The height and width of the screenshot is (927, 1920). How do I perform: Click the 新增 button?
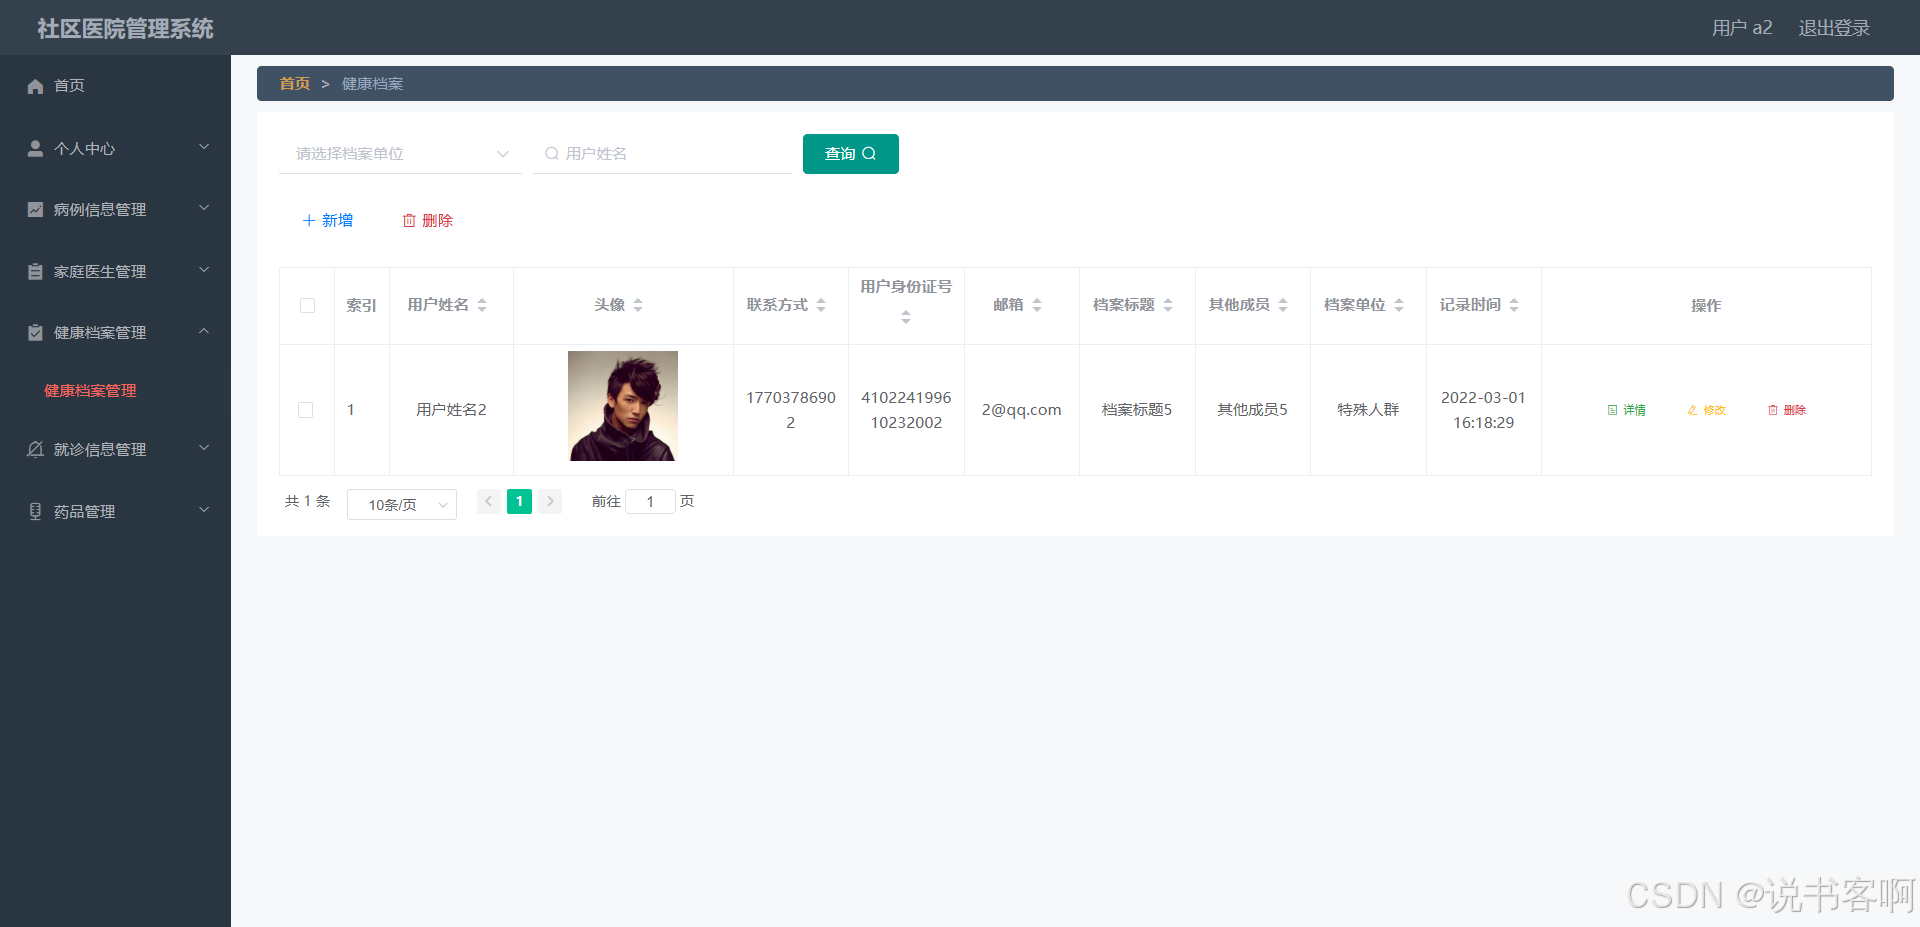point(327,220)
